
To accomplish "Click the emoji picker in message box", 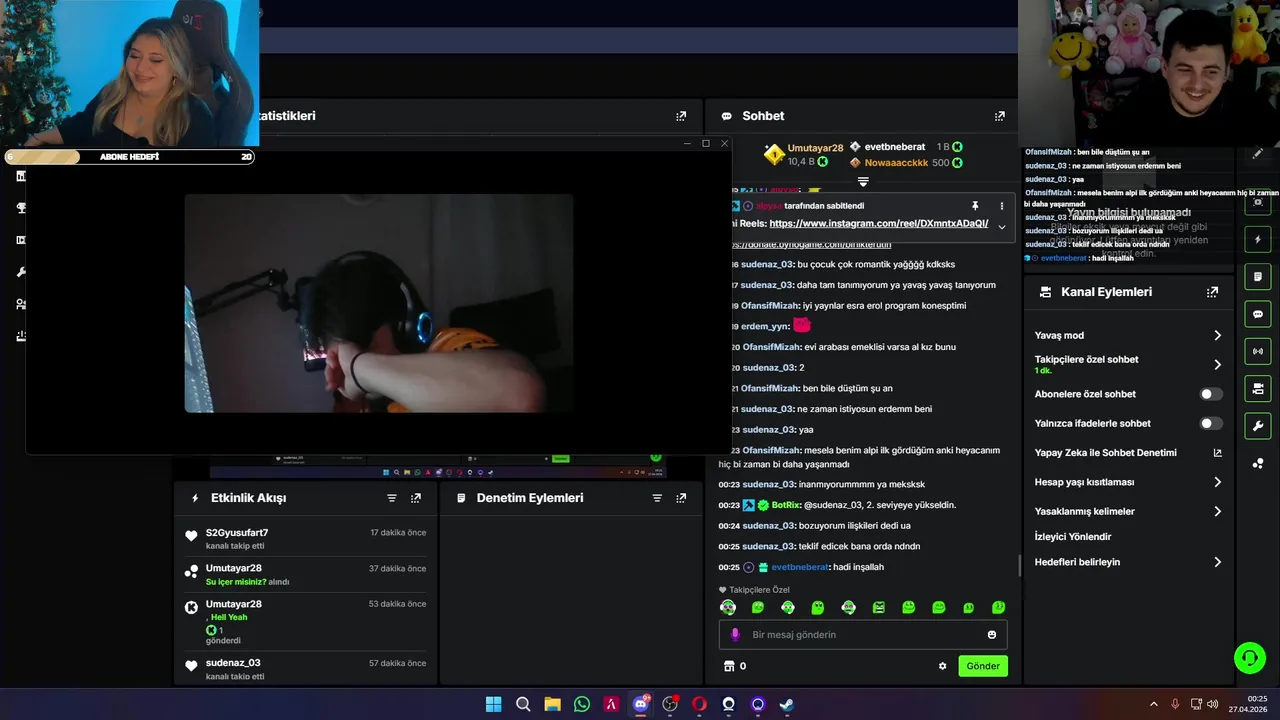I will 992,635.
